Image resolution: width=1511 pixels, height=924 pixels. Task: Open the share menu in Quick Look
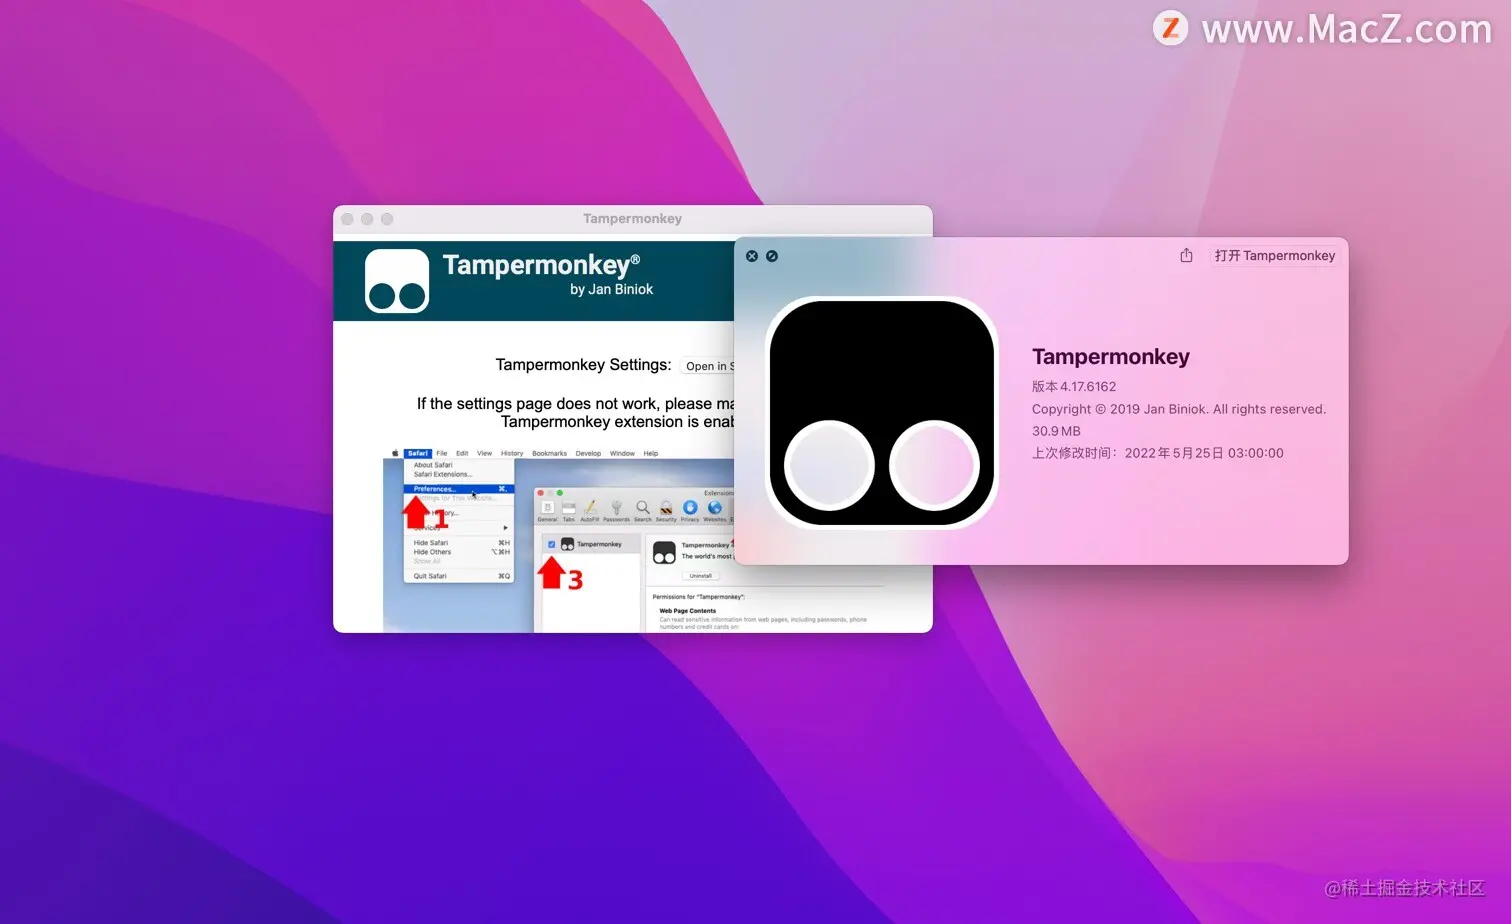coord(1186,255)
